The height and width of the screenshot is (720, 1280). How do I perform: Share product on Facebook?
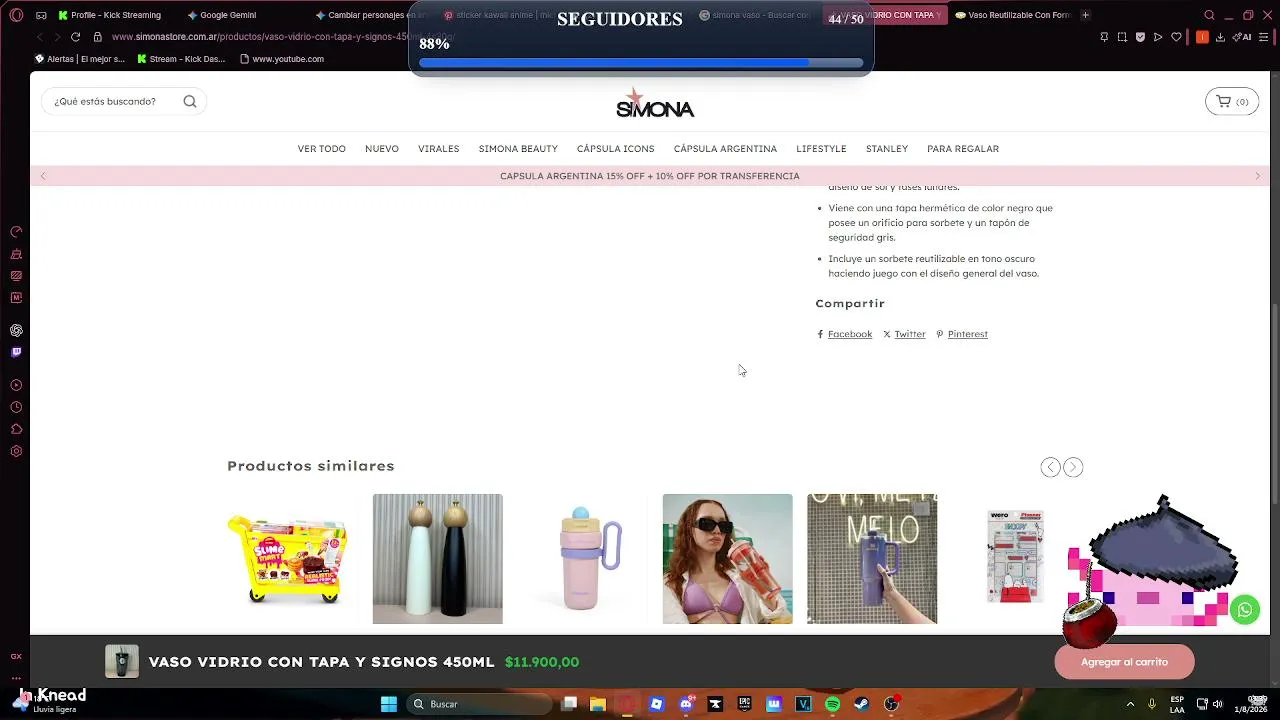coord(845,334)
